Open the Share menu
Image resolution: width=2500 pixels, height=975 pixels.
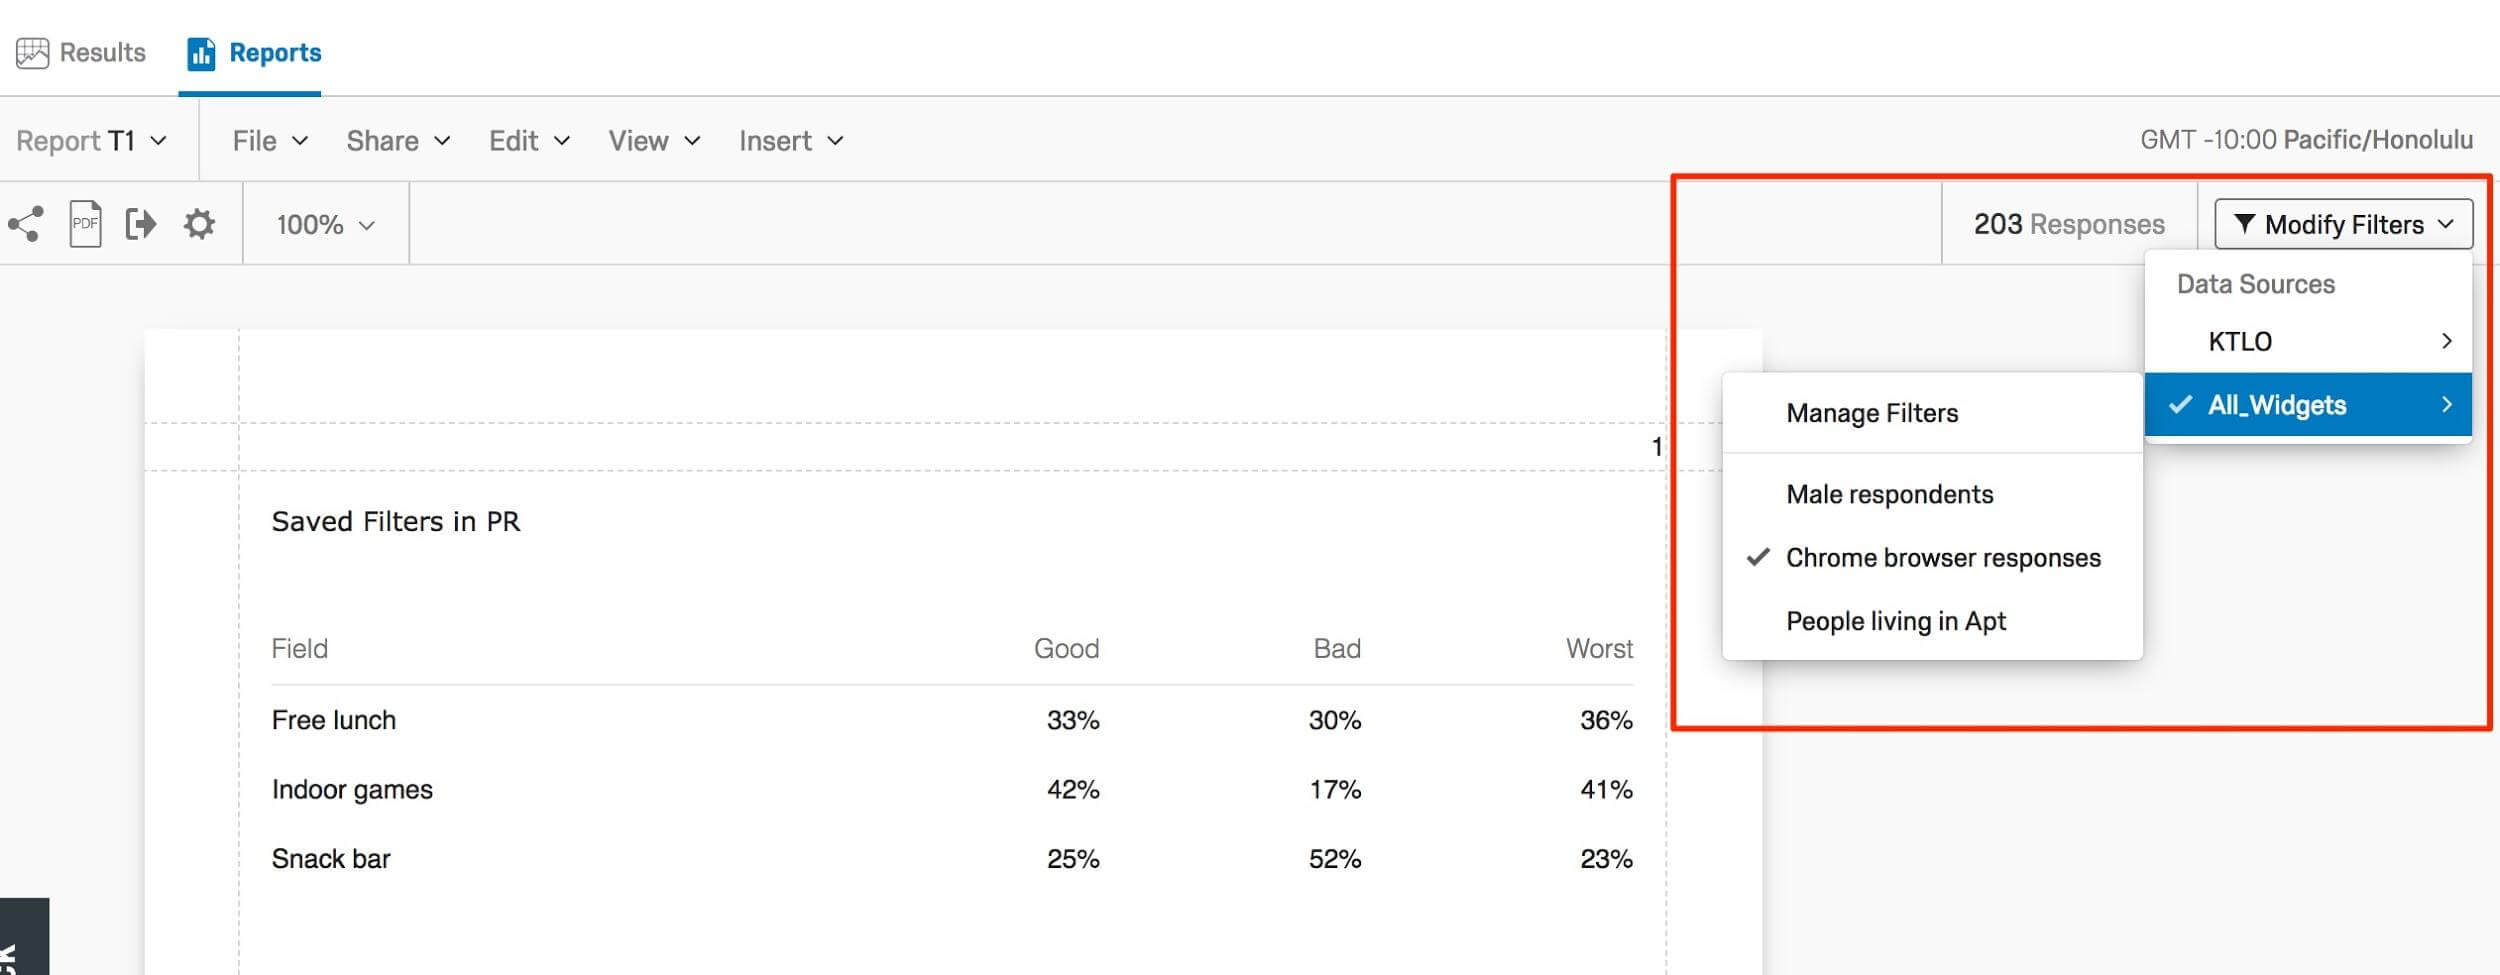click(x=398, y=141)
